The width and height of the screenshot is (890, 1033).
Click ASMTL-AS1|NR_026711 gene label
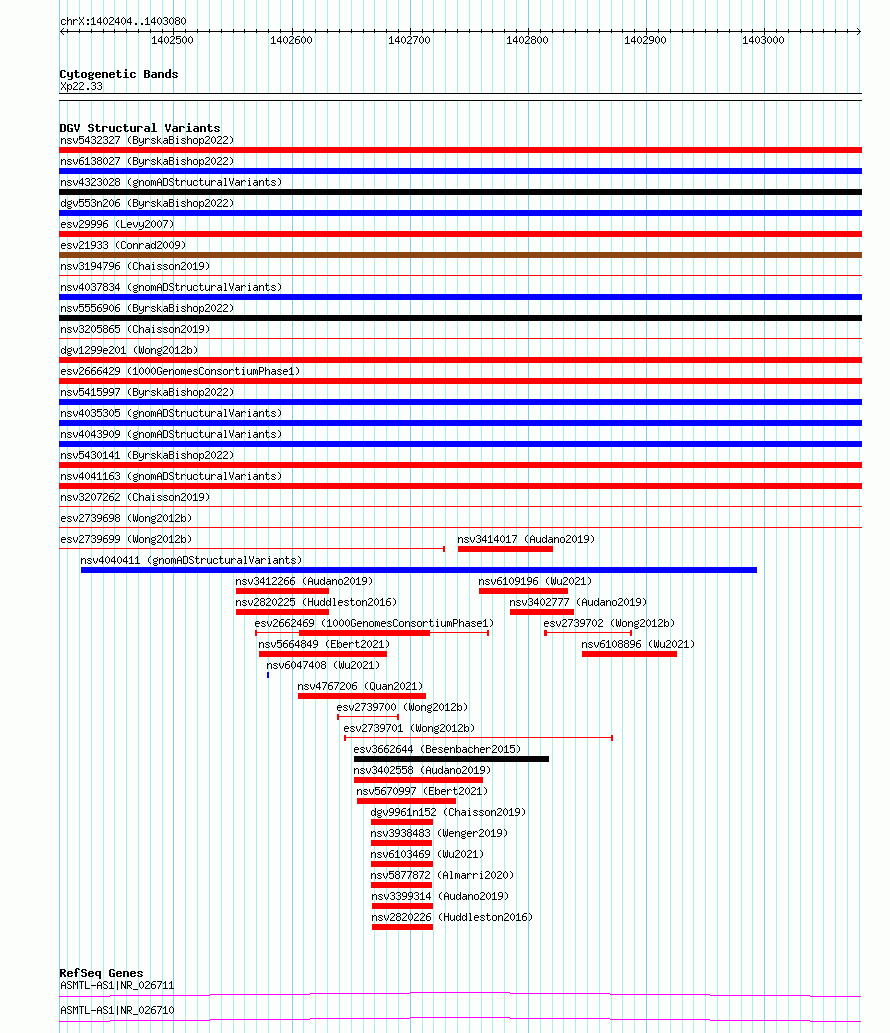point(117,986)
